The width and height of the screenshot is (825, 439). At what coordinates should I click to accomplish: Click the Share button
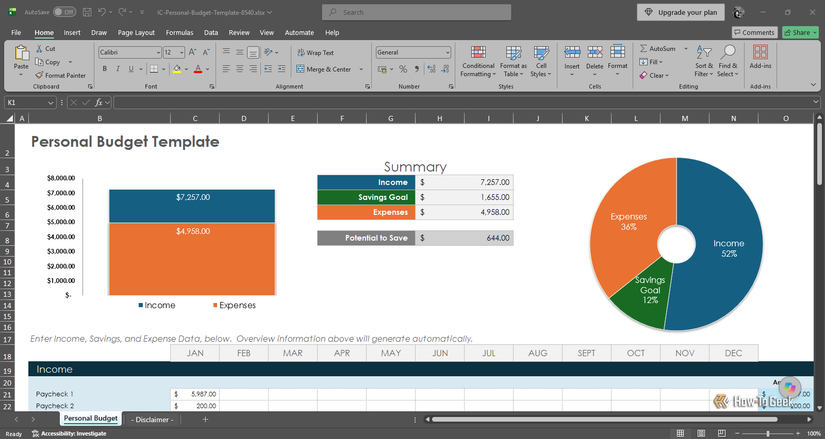pyautogui.click(x=800, y=32)
